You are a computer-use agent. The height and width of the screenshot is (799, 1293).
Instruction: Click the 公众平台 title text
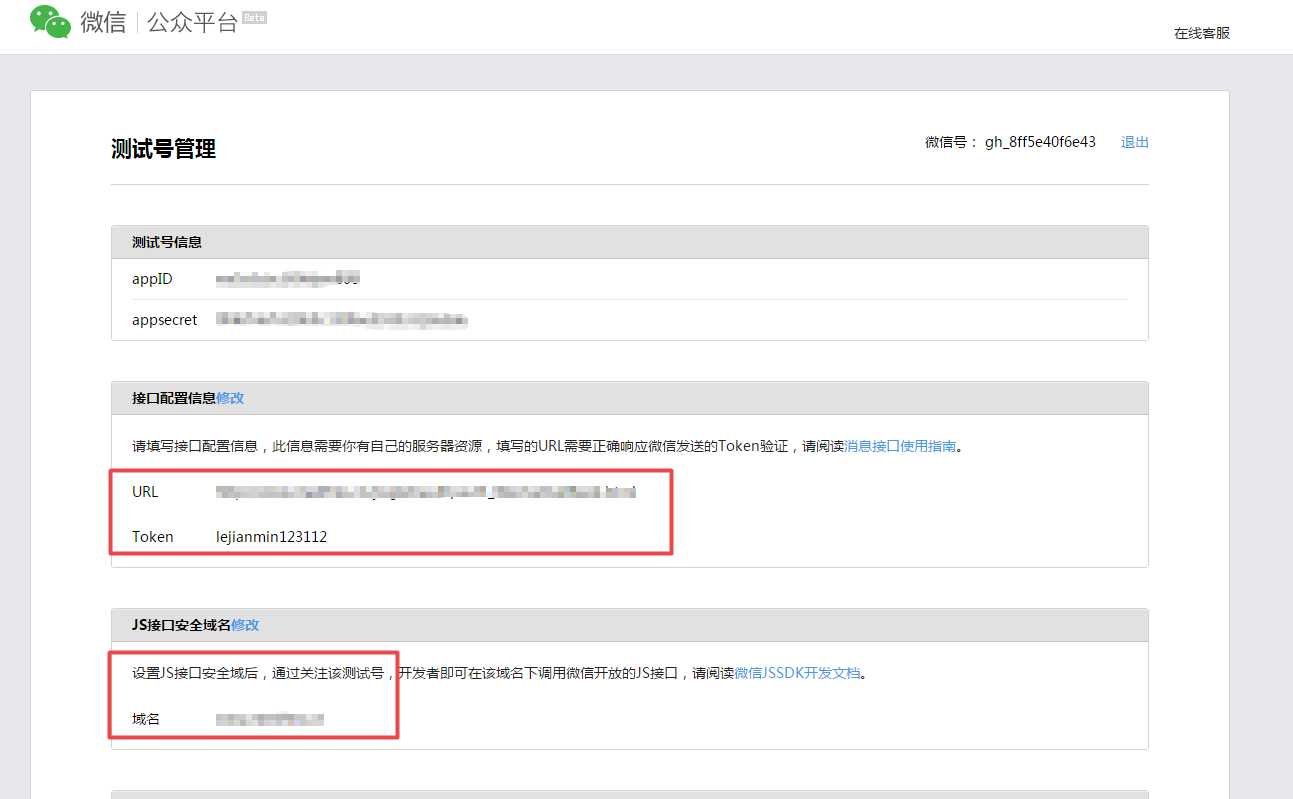(192, 22)
